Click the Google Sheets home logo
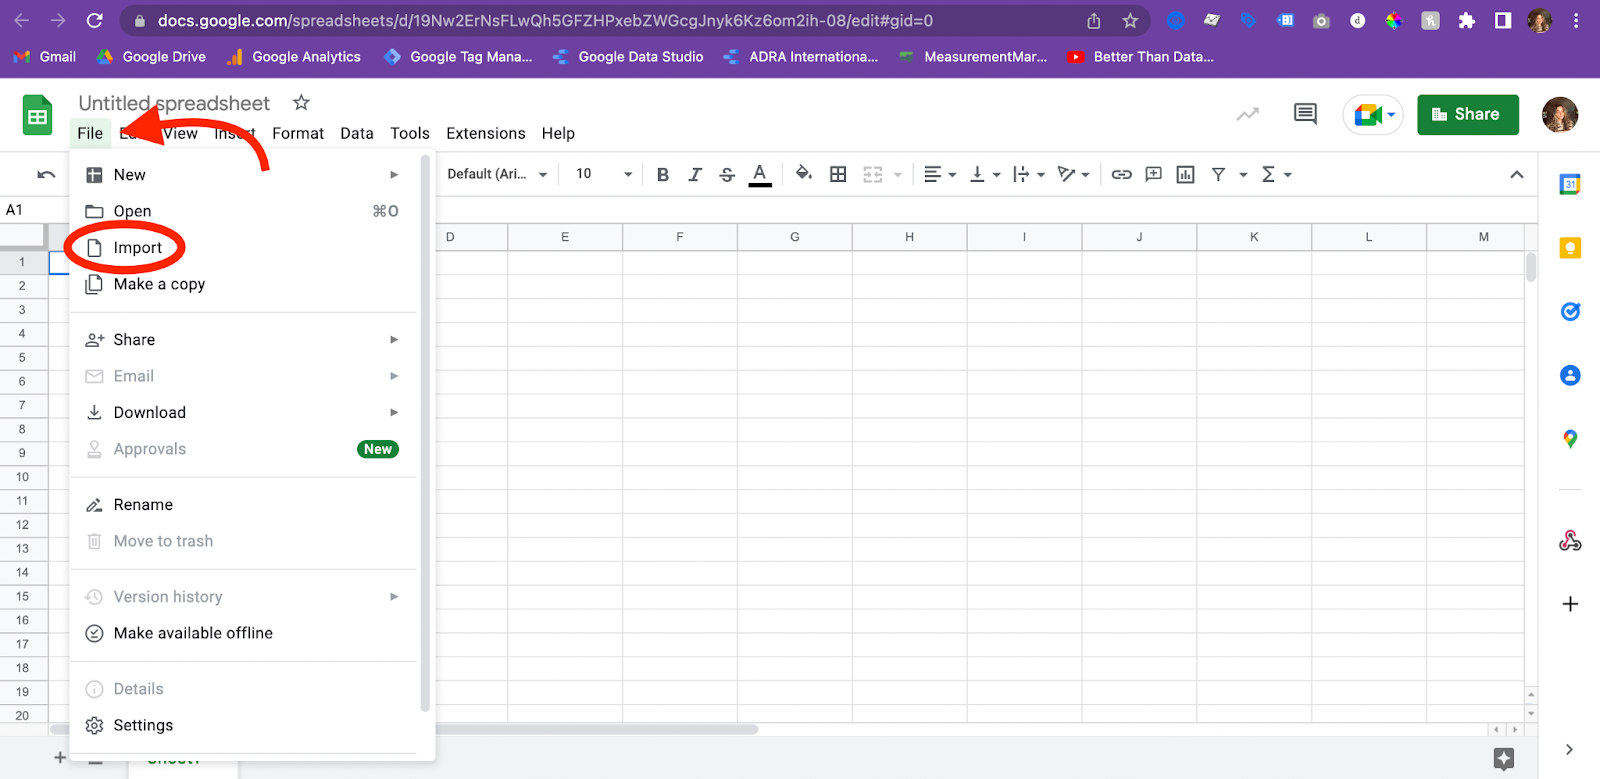 click(x=37, y=115)
